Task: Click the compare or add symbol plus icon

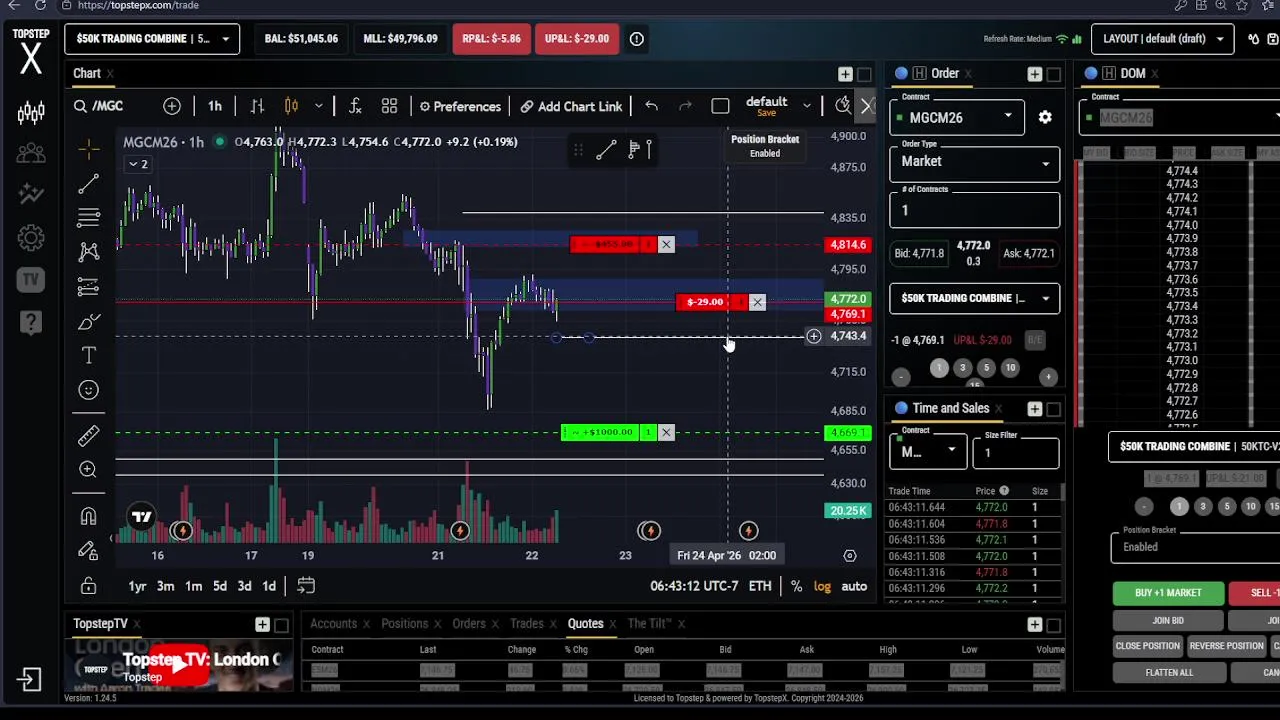Action: coord(172,106)
